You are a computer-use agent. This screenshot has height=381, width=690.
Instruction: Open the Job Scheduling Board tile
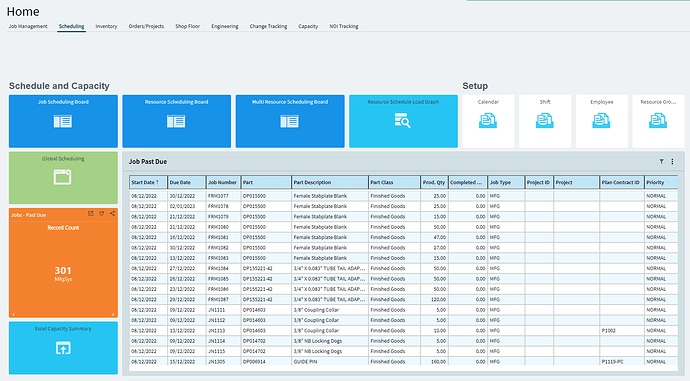63,121
